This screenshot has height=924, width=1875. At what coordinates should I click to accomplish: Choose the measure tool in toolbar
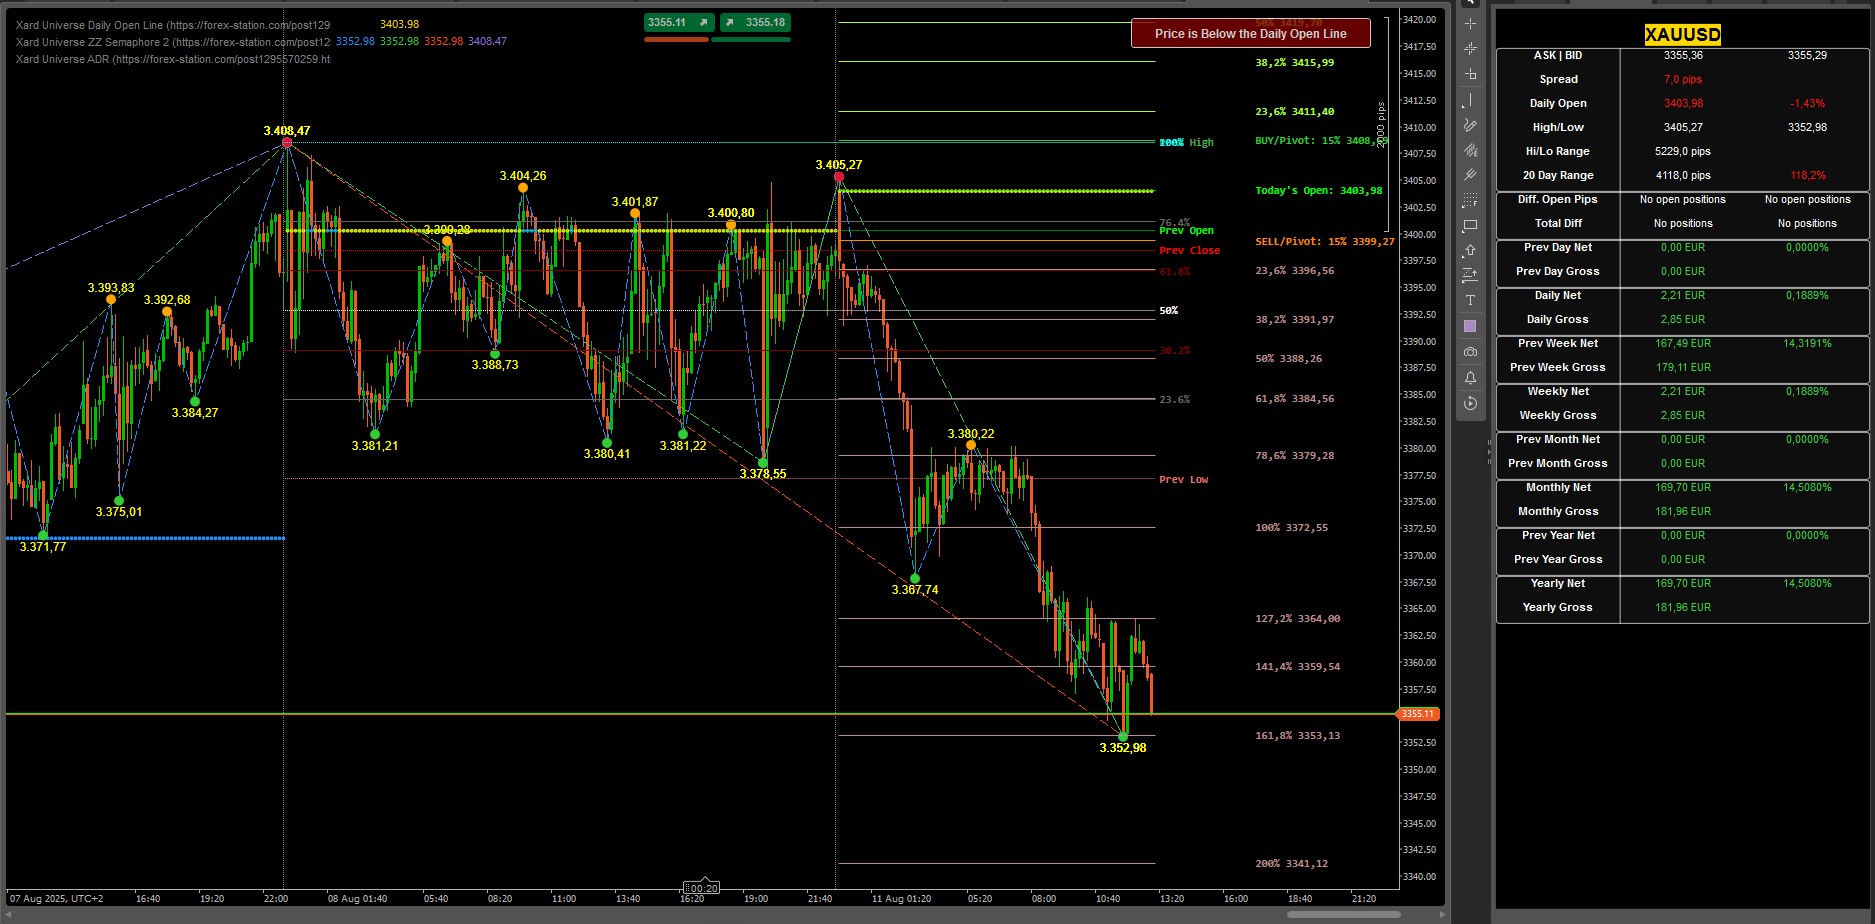coord(1470,74)
